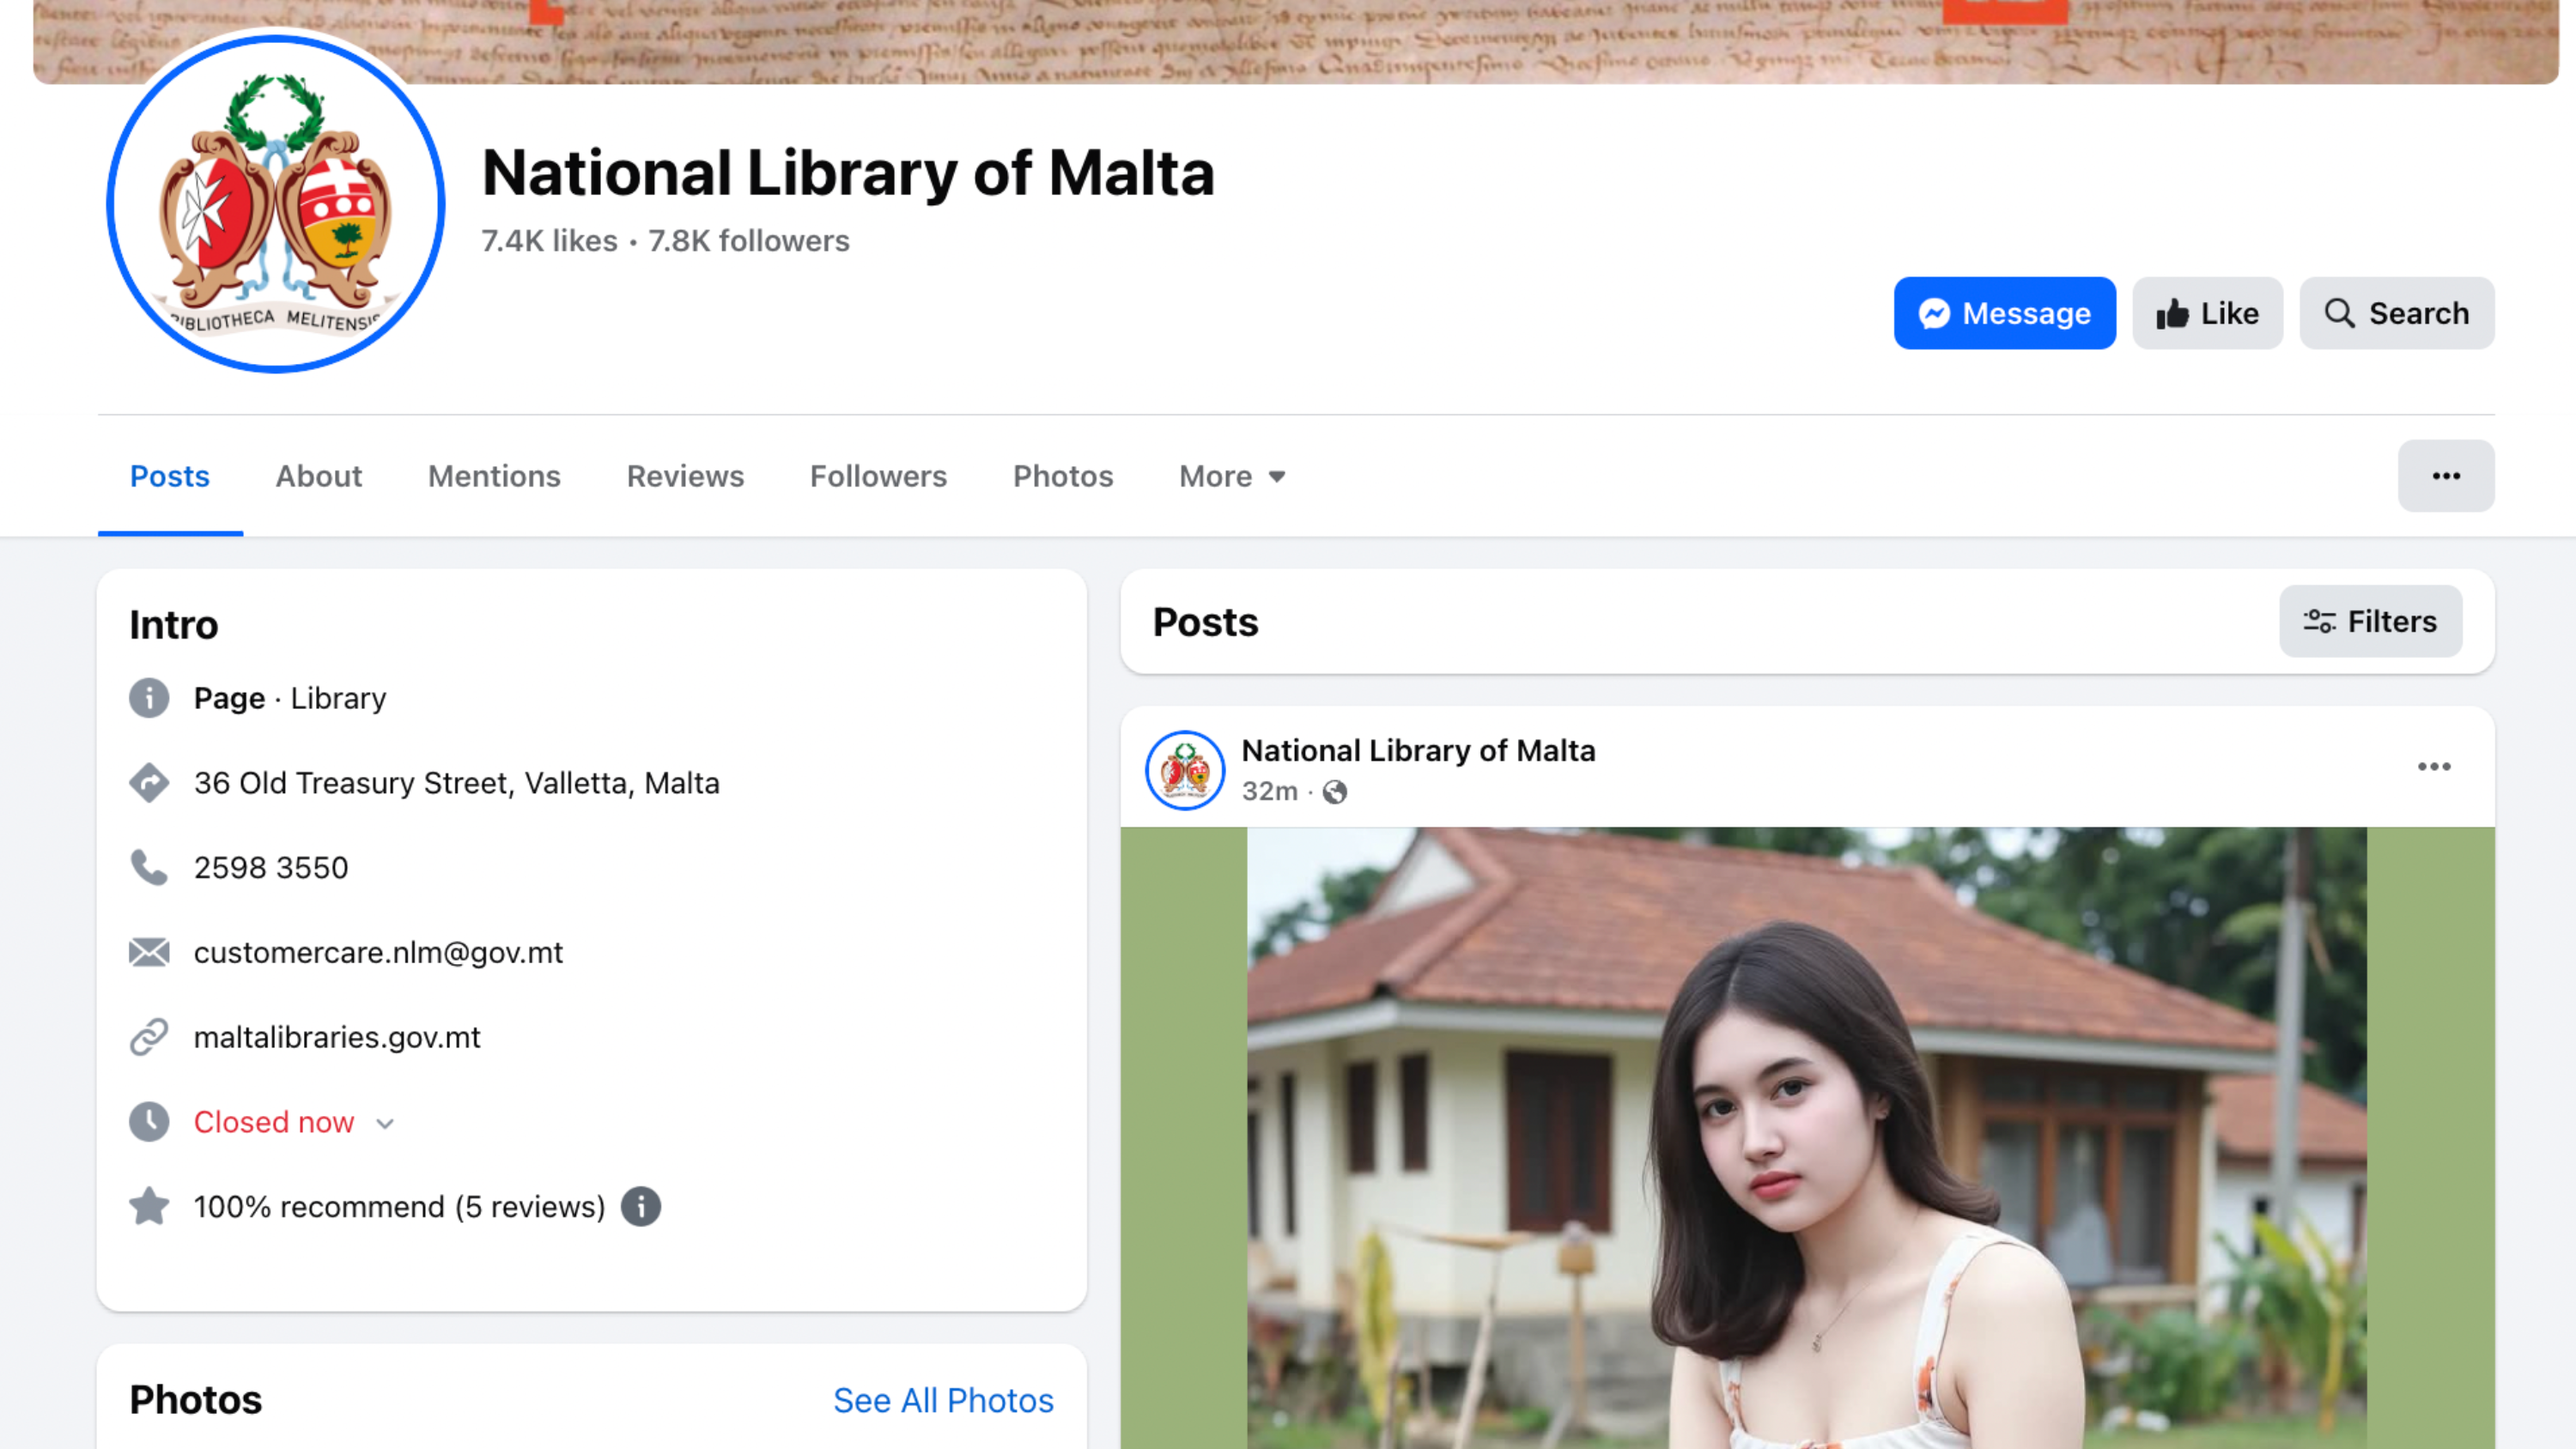Open 100% recommend (5 reviews)

click(x=399, y=1207)
